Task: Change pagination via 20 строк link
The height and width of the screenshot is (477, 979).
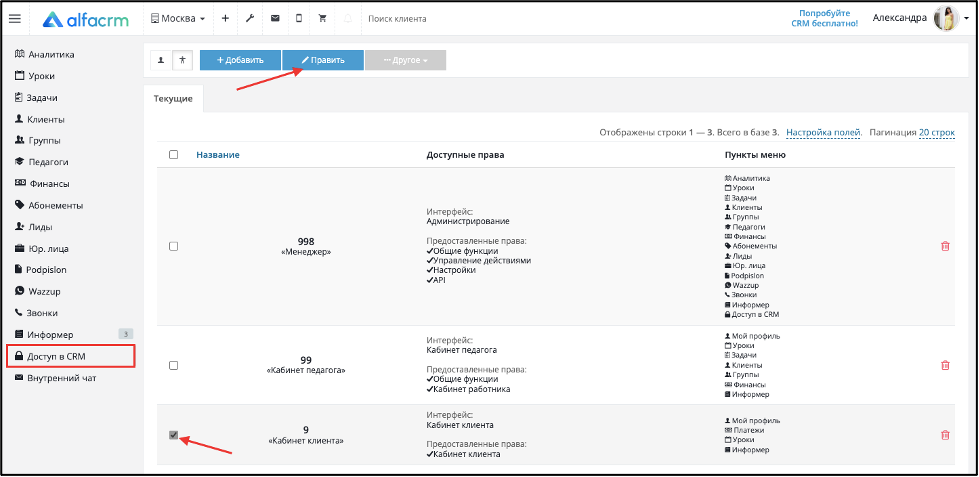Action: (x=937, y=132)
